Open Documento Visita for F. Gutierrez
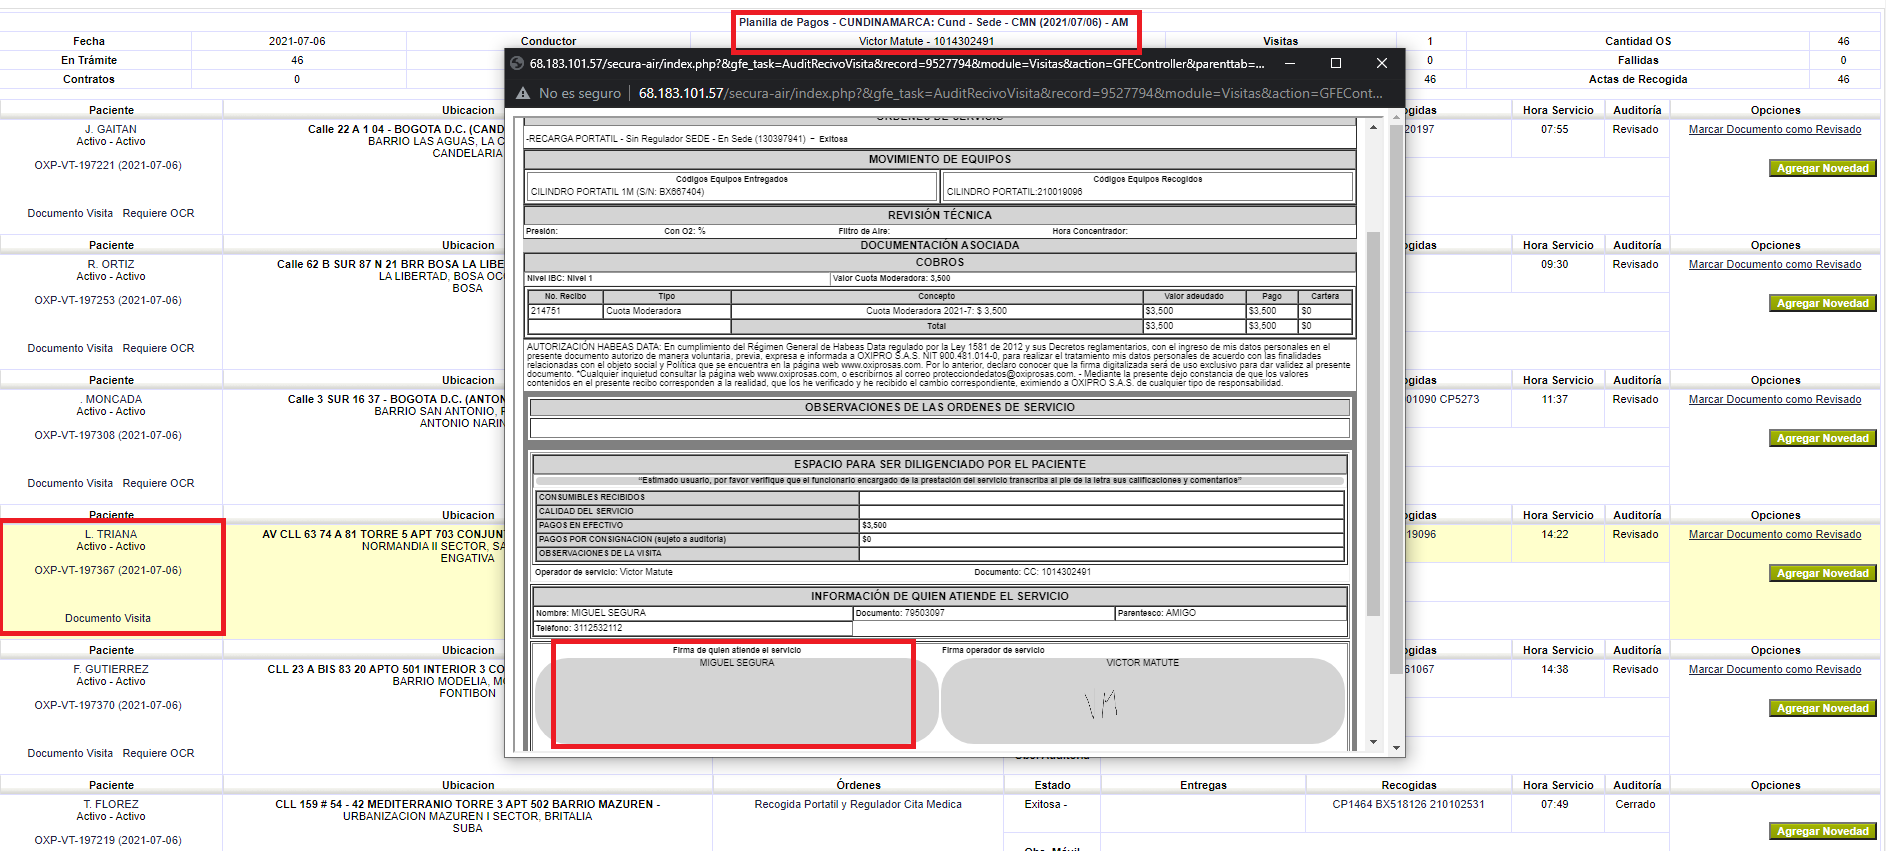The width and height of the screenshot is (1886, 851). (70, 753)
